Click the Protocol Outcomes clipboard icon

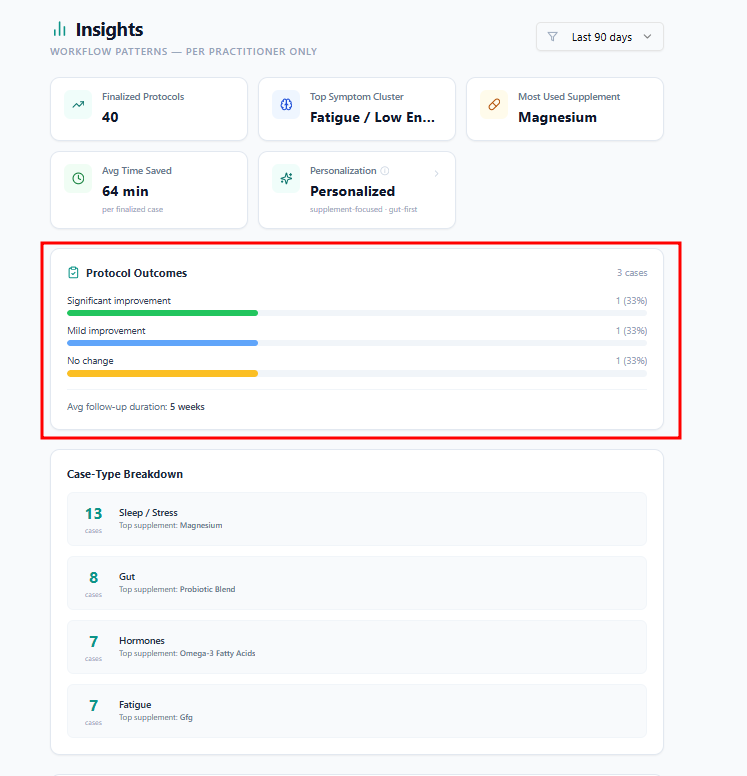(x=73, y=273)
